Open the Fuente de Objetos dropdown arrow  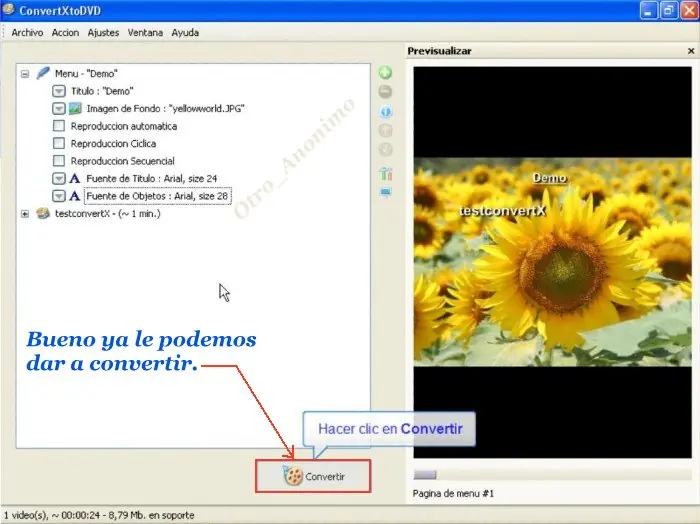(58, 196)
